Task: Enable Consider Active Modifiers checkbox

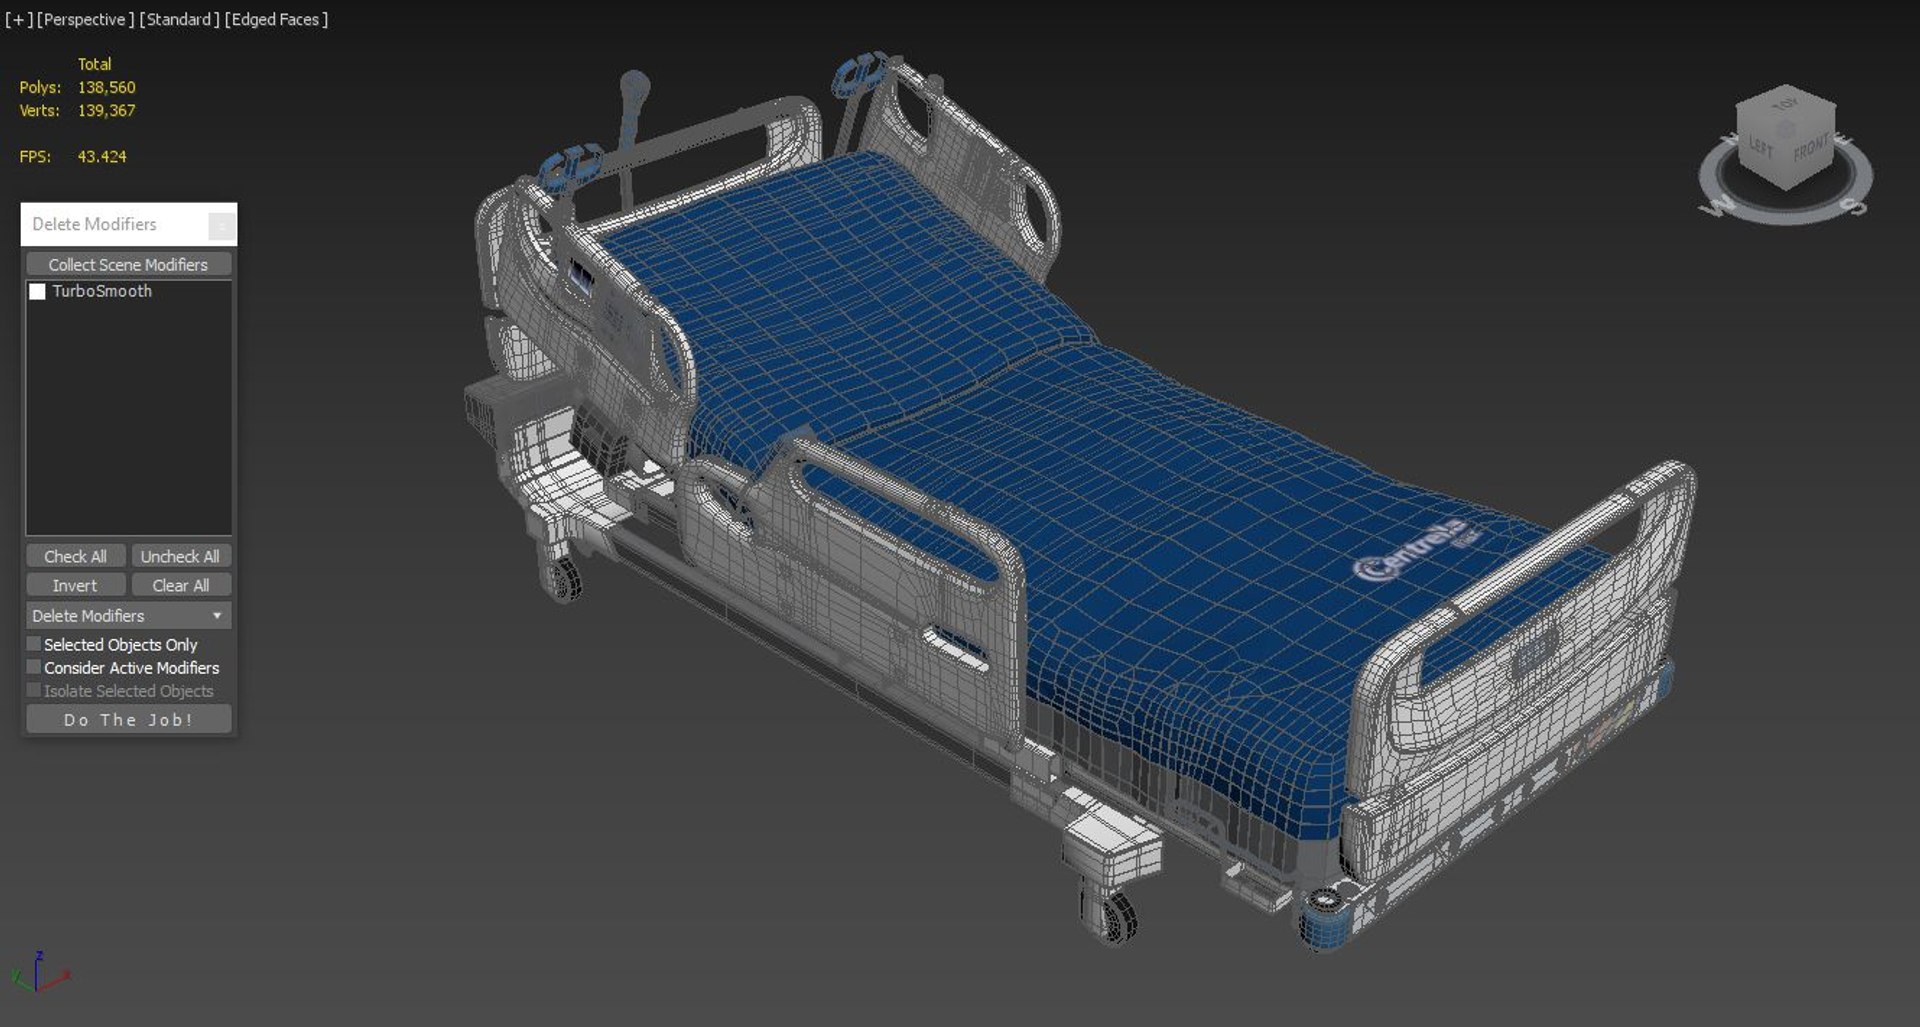Action: pos(34,667)
